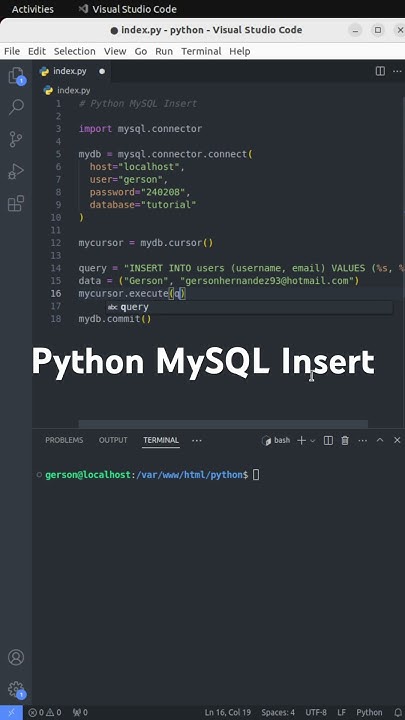Viewport: 405px width, 720px height.
Task: Open the Accounts menu icon
Action: click(16, 657)
